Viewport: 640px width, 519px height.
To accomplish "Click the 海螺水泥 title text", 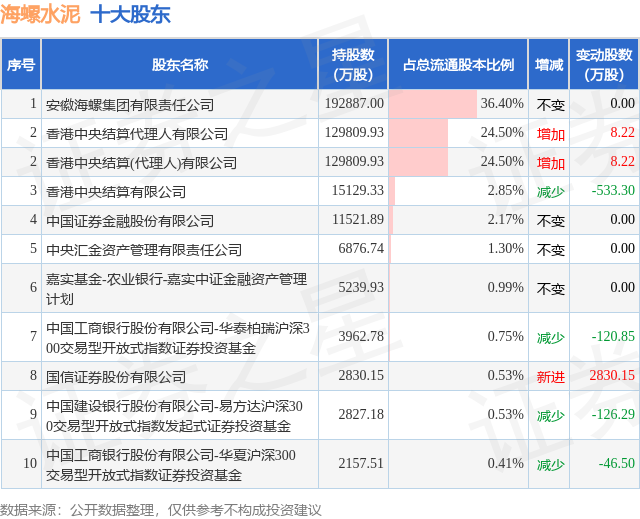I will [x=40, y=14].
